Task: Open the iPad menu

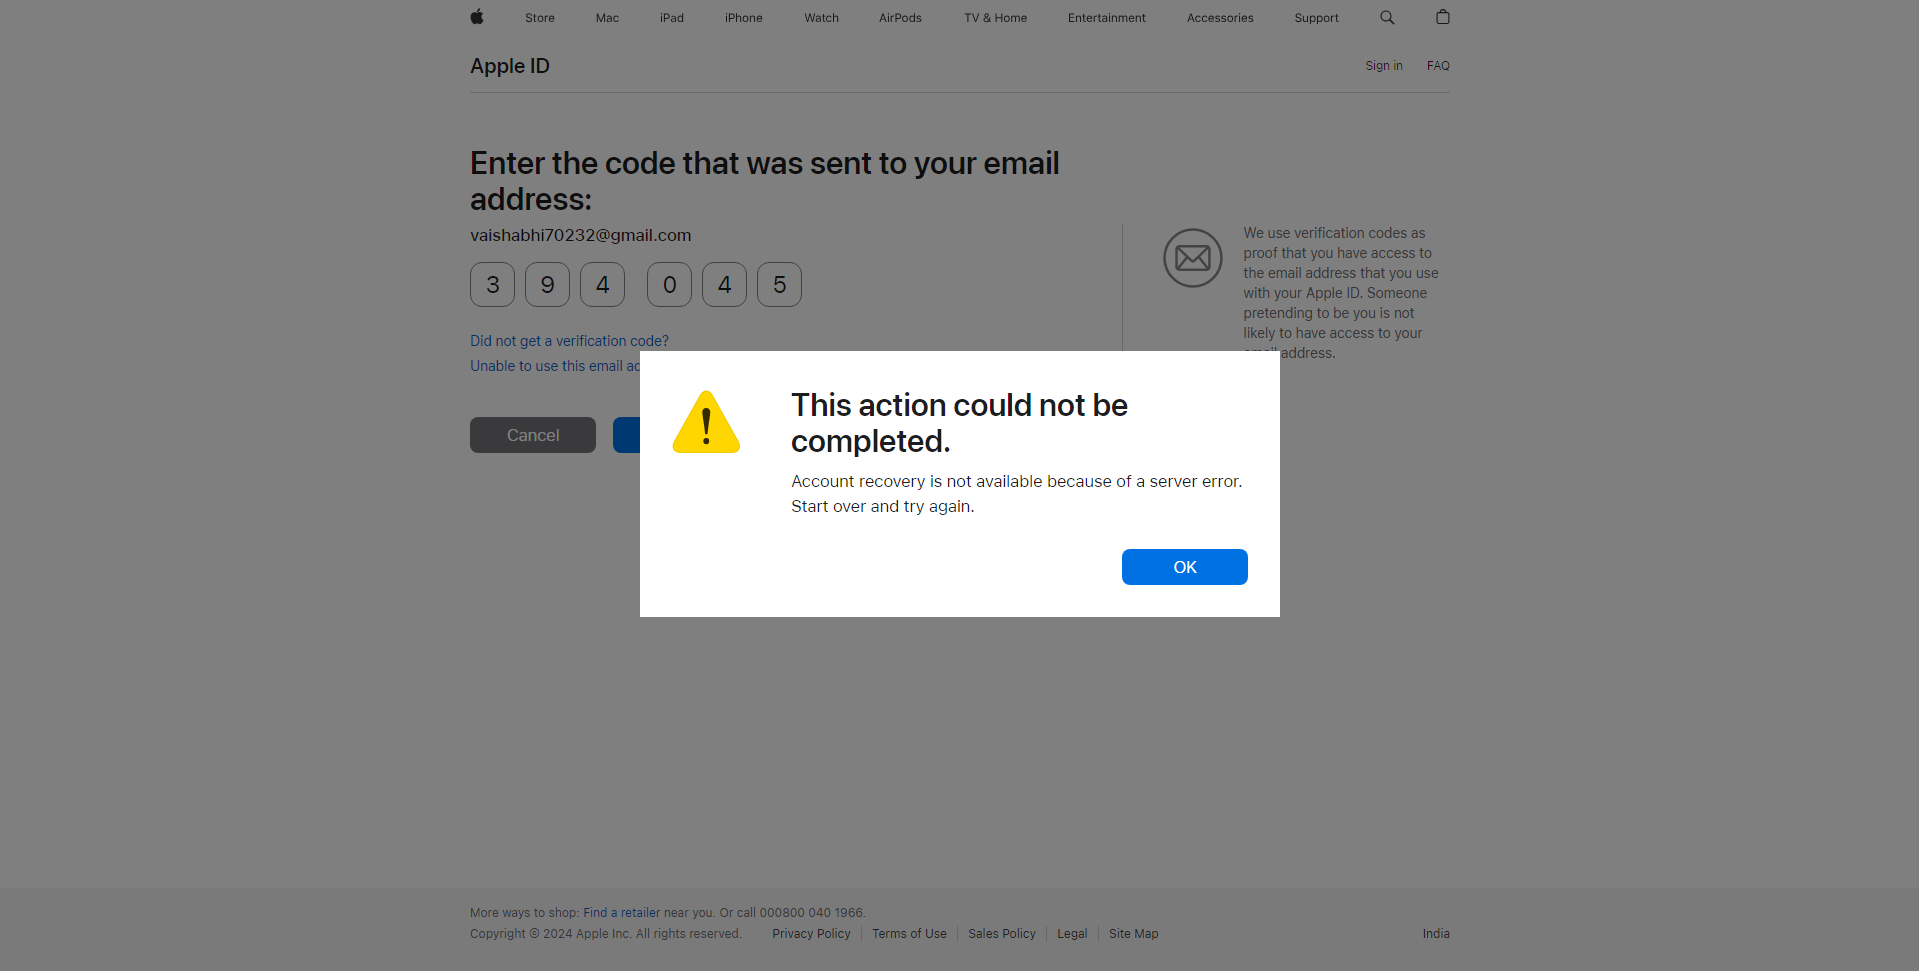Action: (x=672, y=18)
